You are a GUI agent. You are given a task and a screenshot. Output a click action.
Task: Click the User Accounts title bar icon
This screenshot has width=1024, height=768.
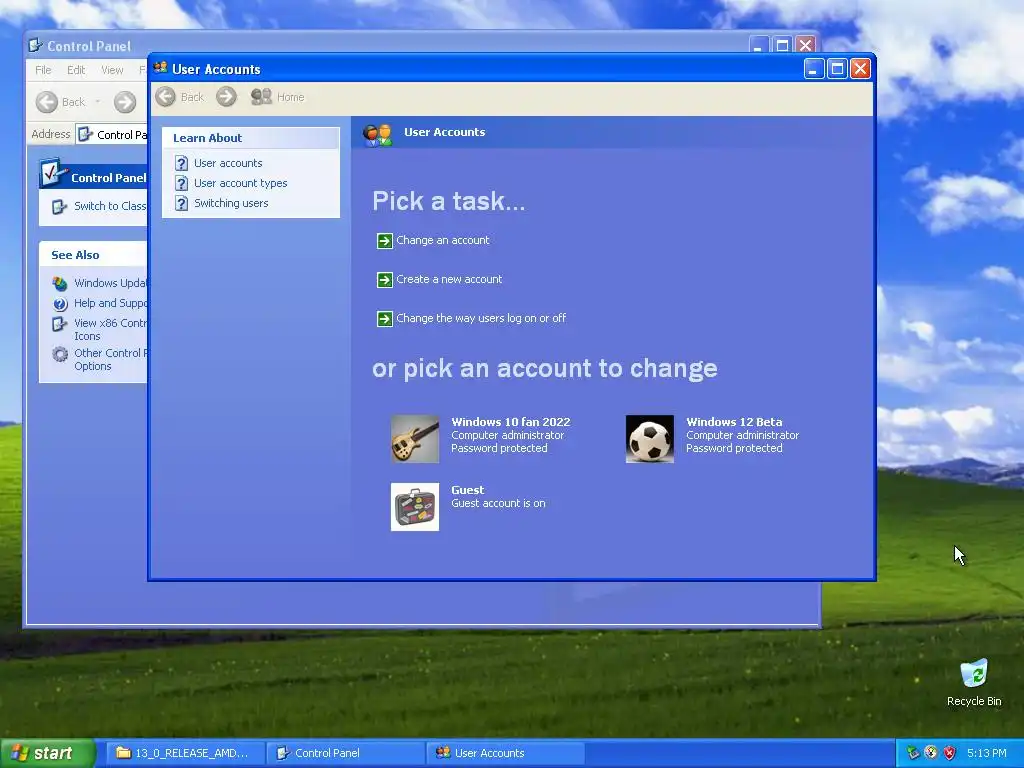click(161, 67)
